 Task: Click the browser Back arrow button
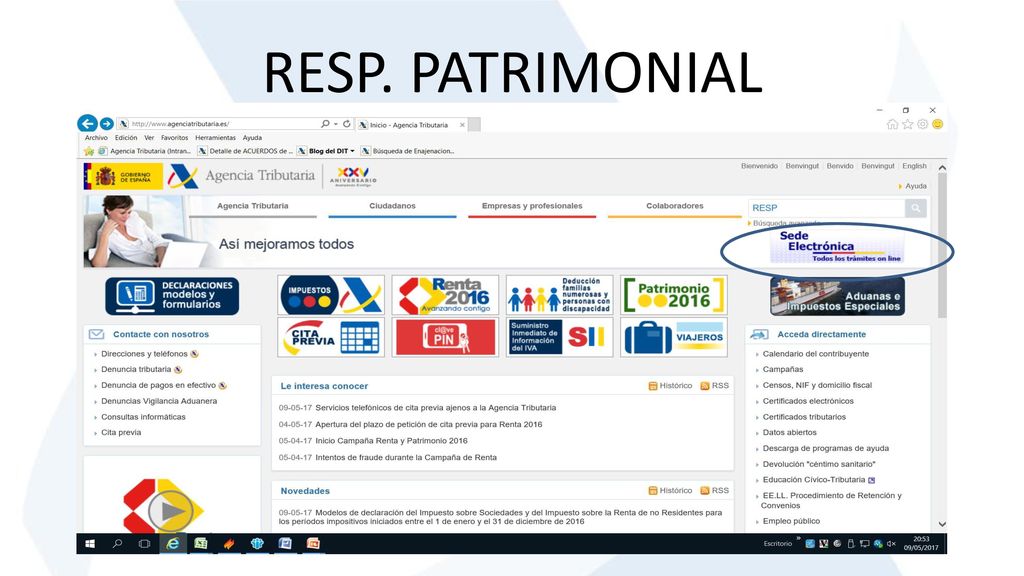point(87,123)
